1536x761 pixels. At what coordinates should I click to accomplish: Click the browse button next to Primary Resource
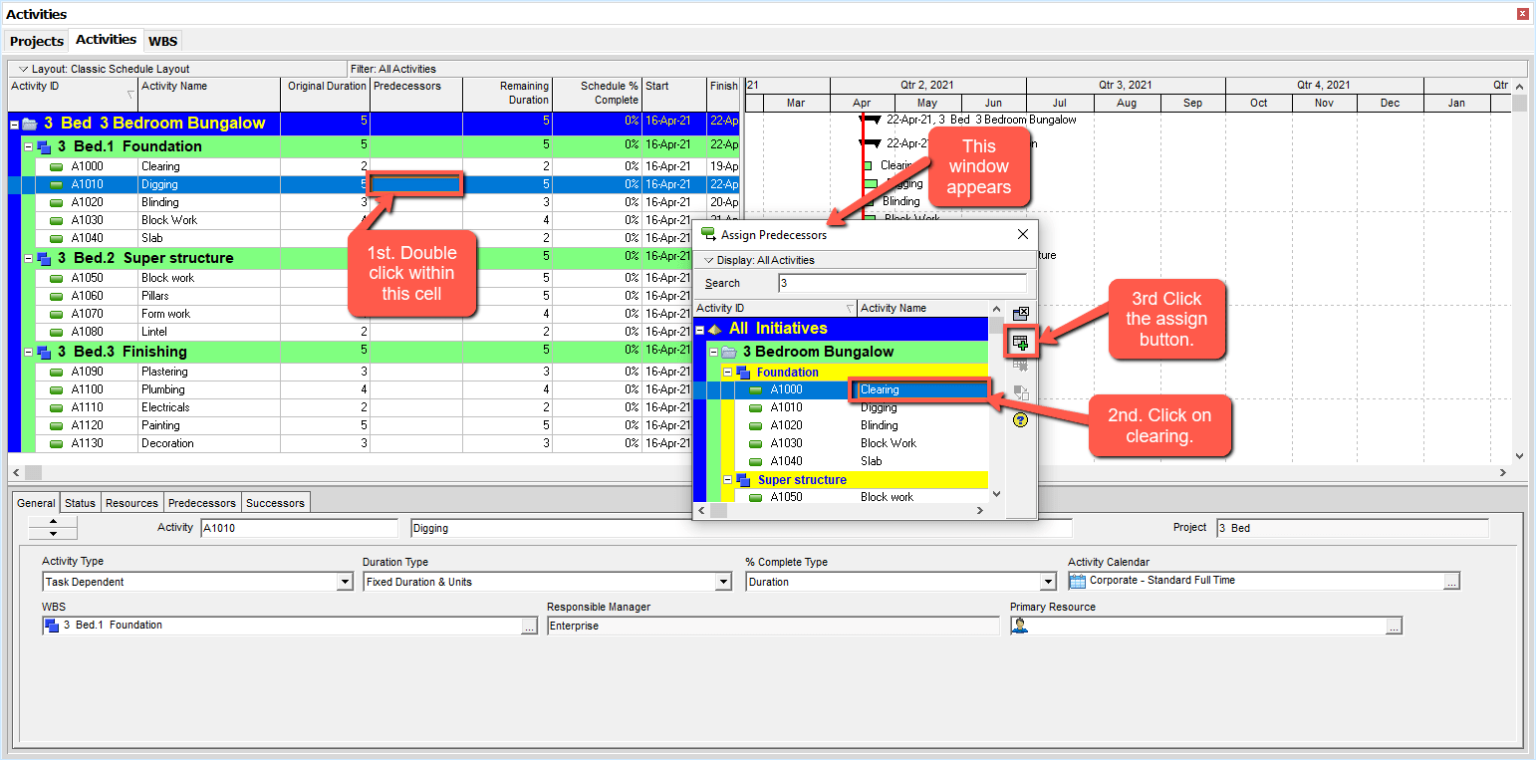pos(1394,625)
